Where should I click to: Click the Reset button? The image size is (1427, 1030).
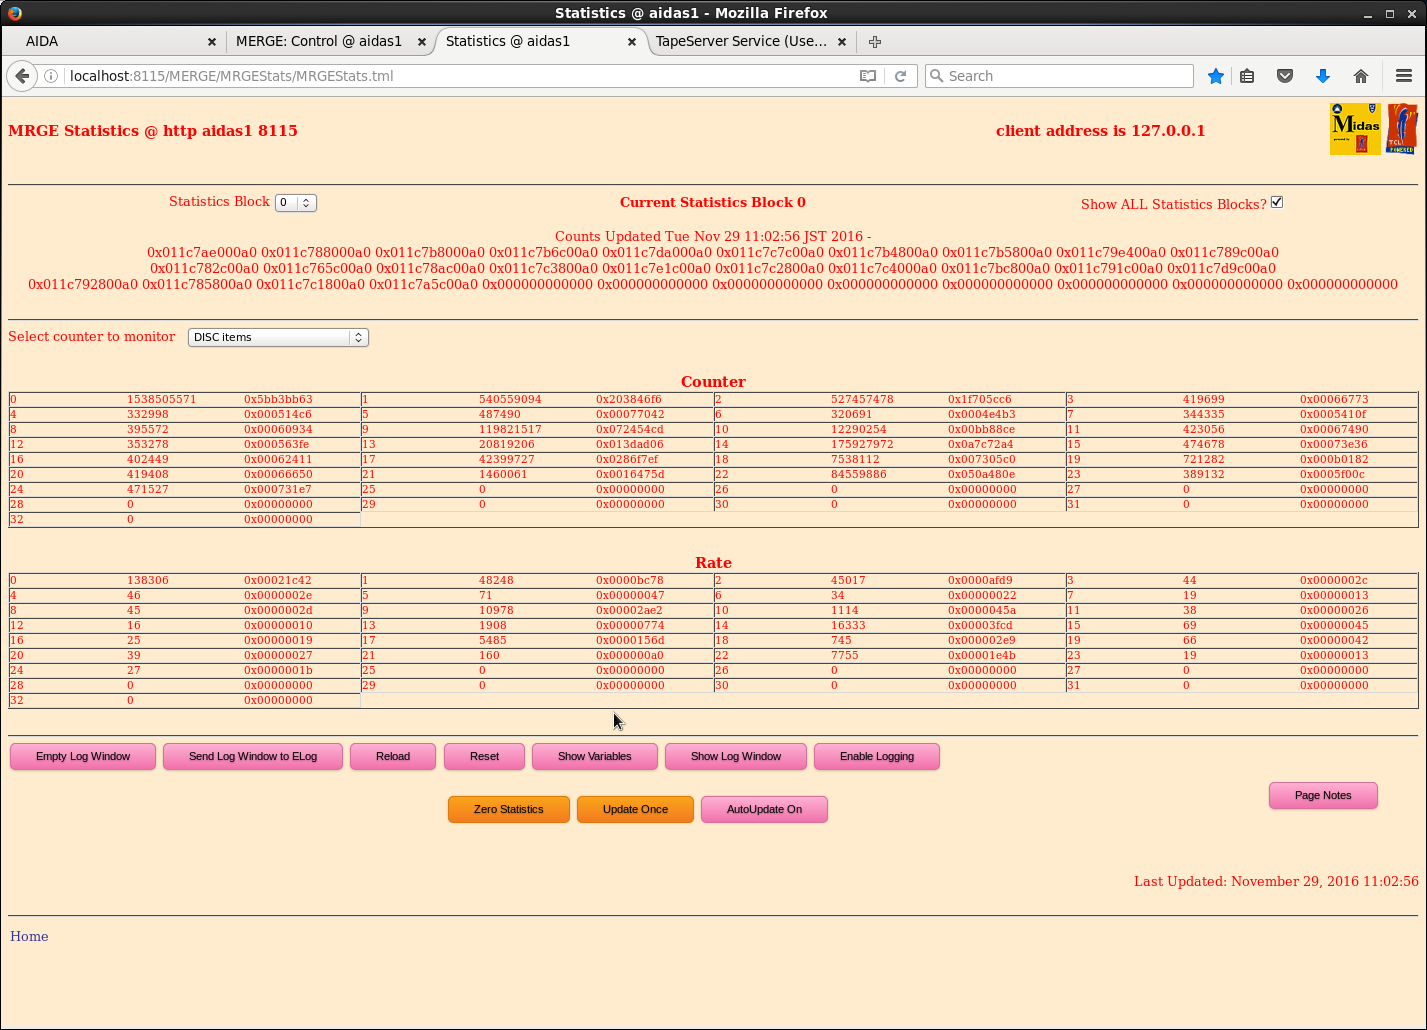click(x=484, y=756)
